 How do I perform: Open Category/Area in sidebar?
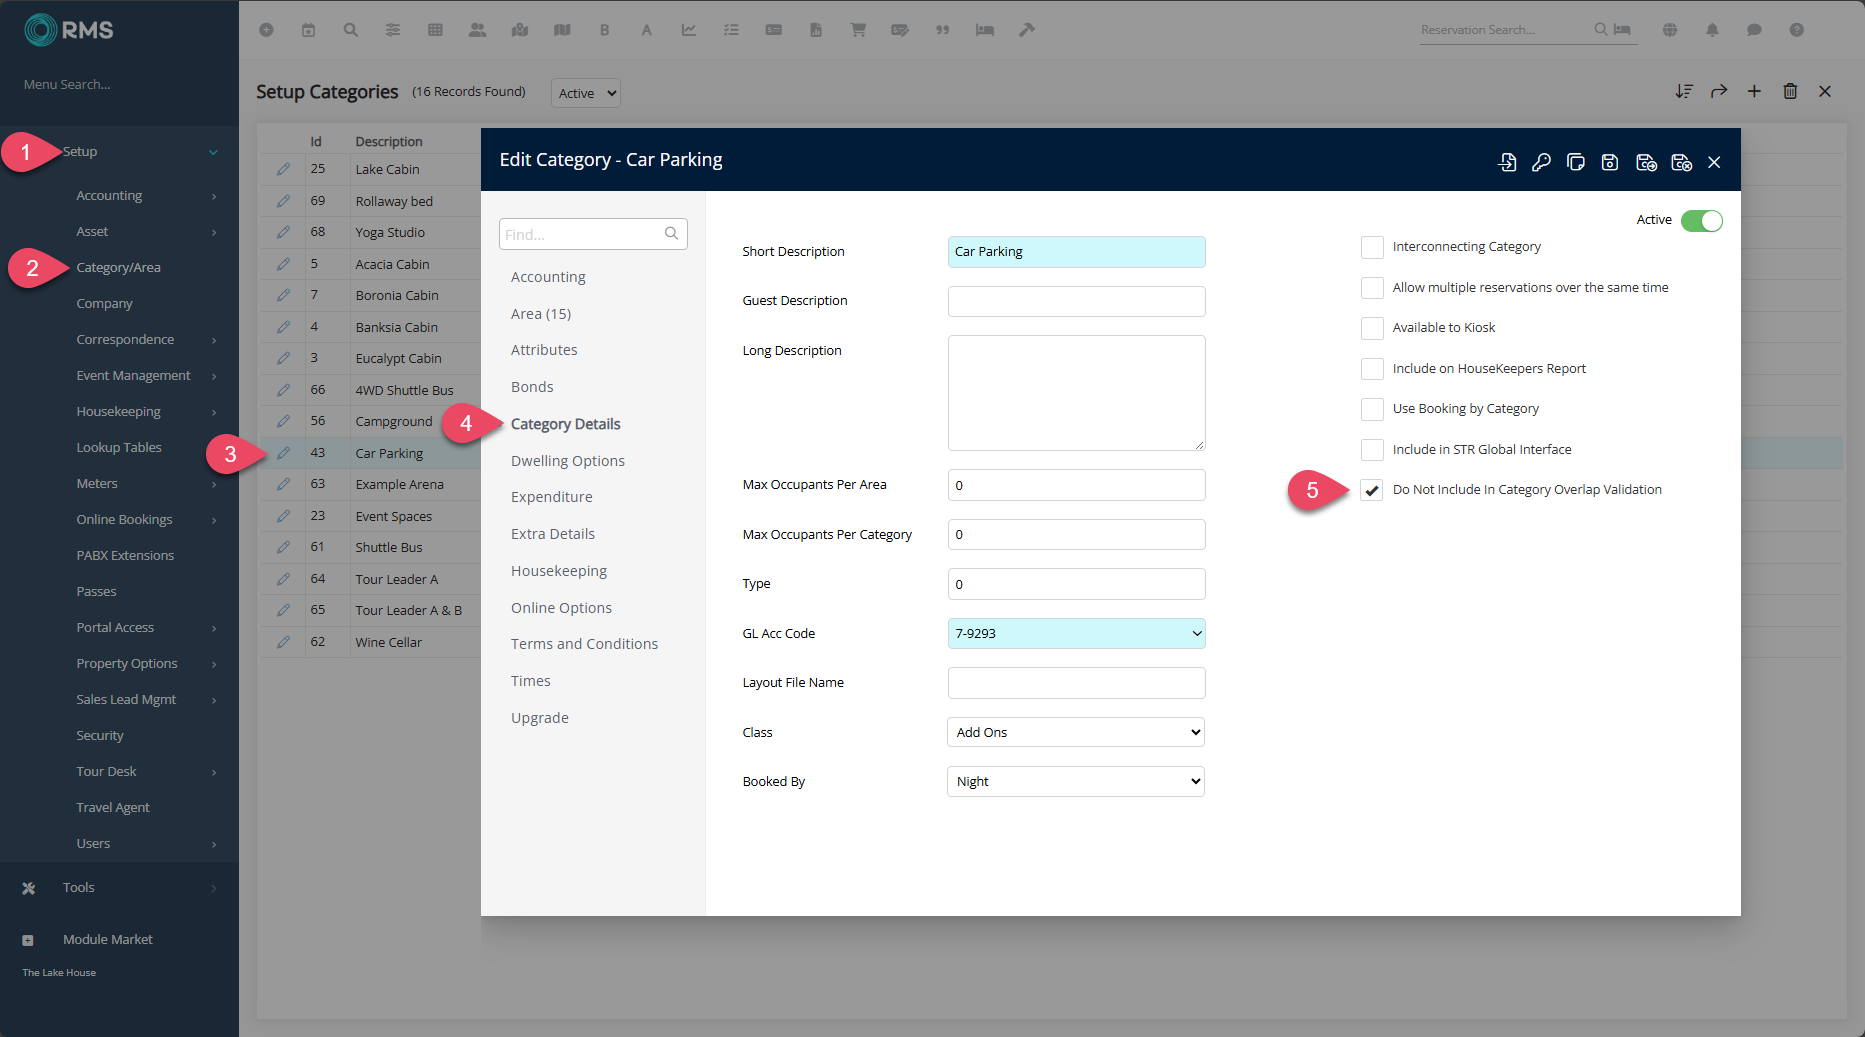click(118, 268)
